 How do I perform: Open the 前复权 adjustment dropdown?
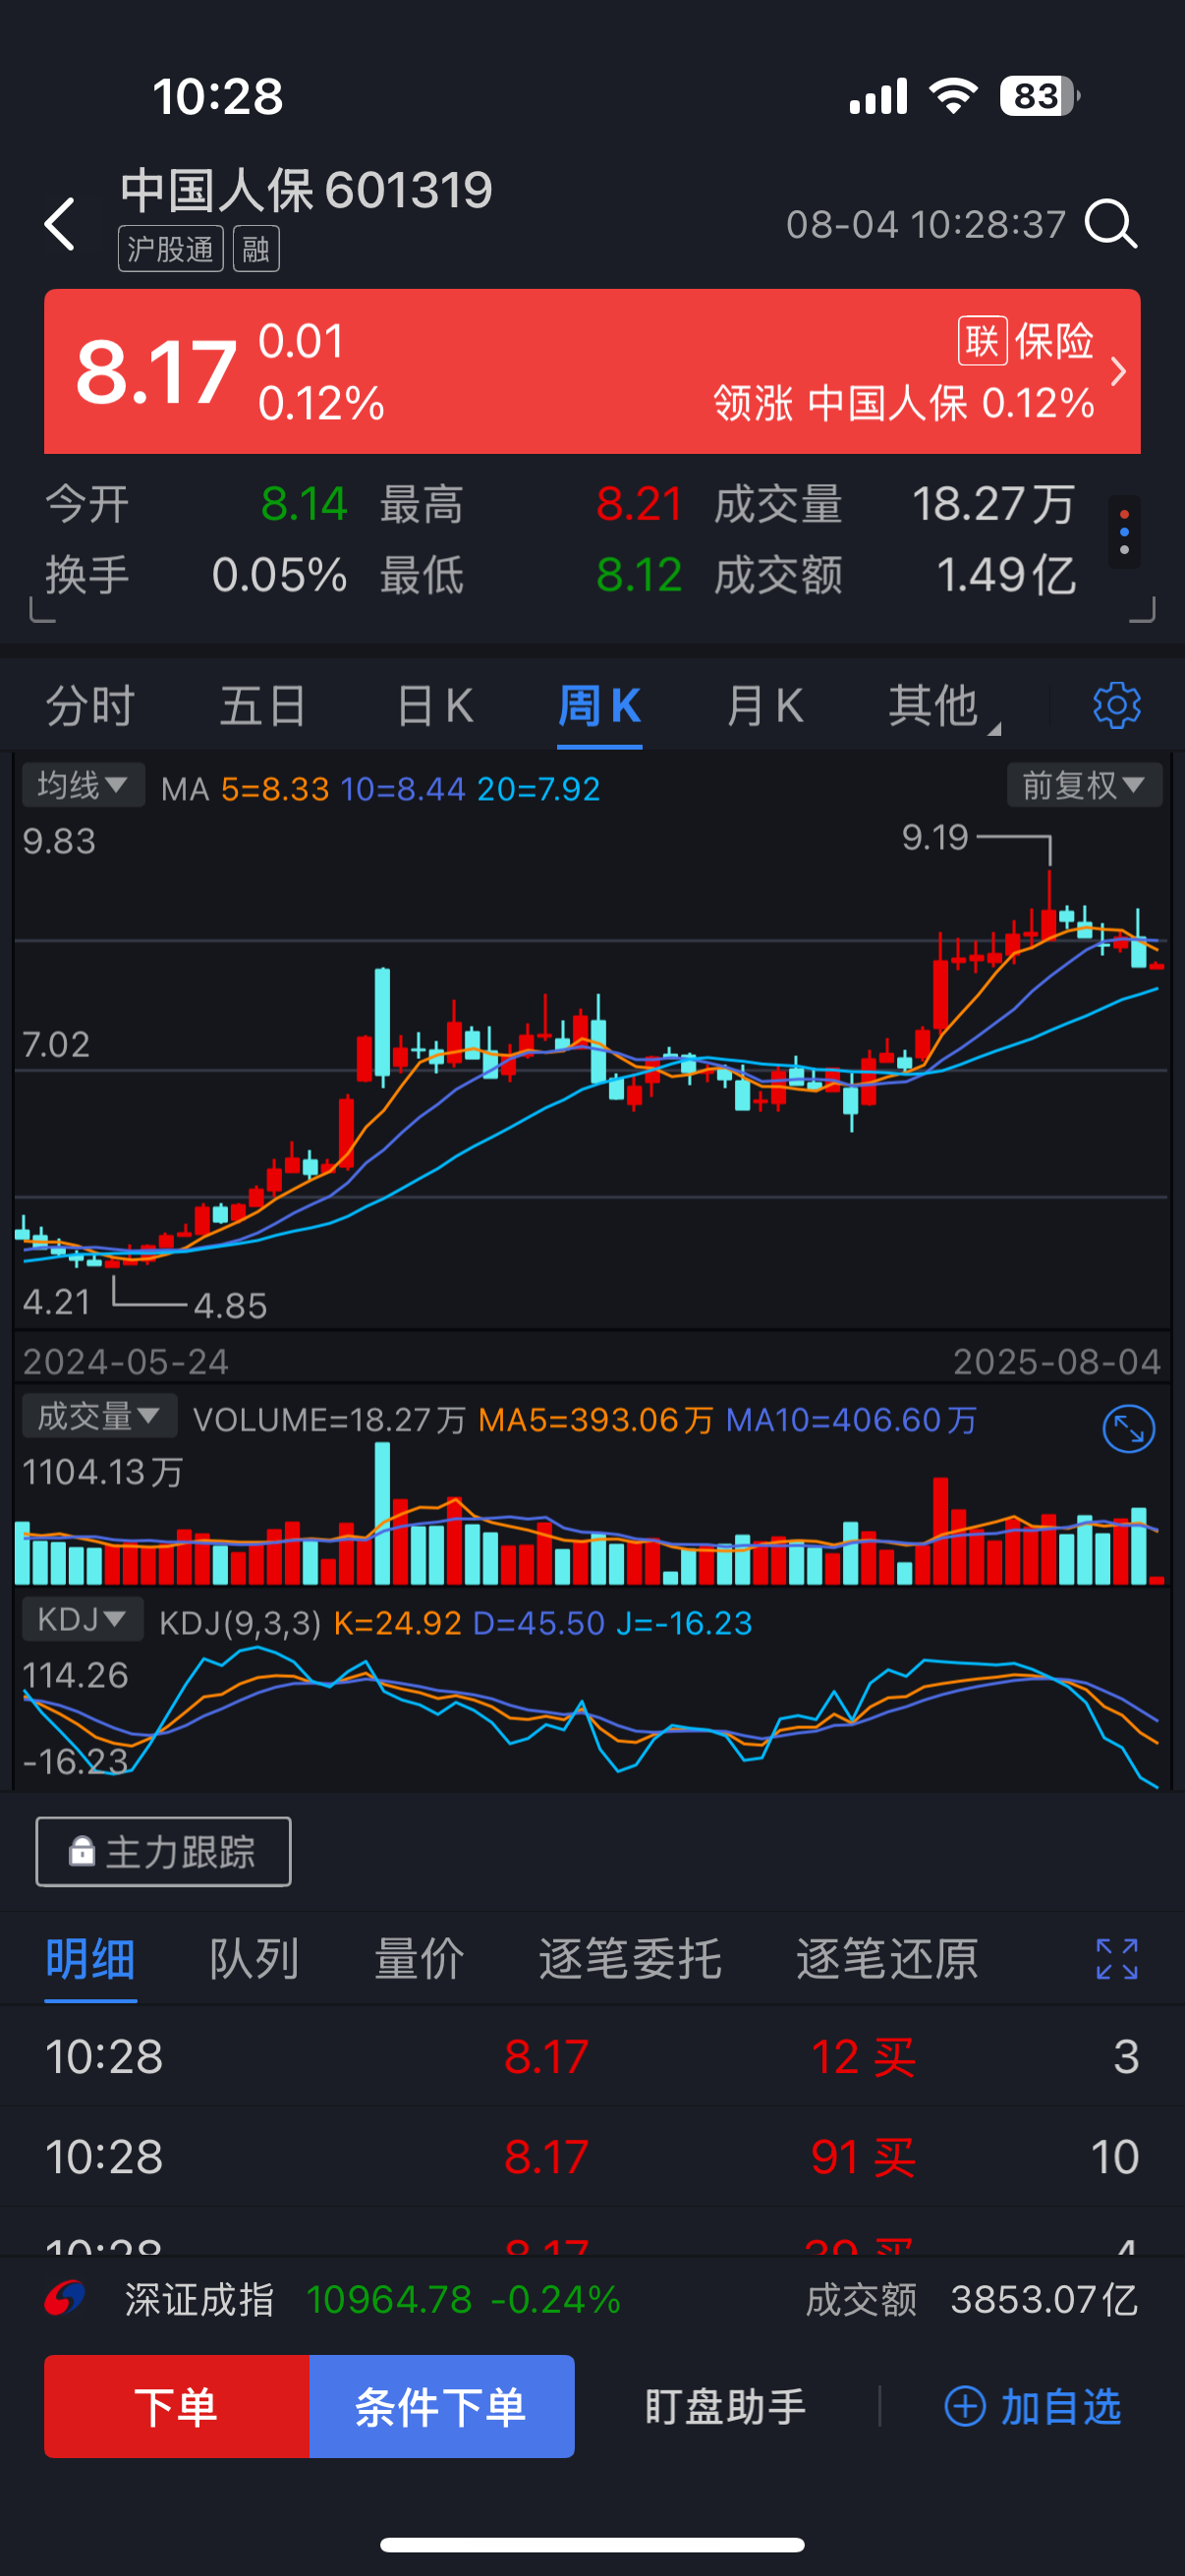tap(1084, 785)
